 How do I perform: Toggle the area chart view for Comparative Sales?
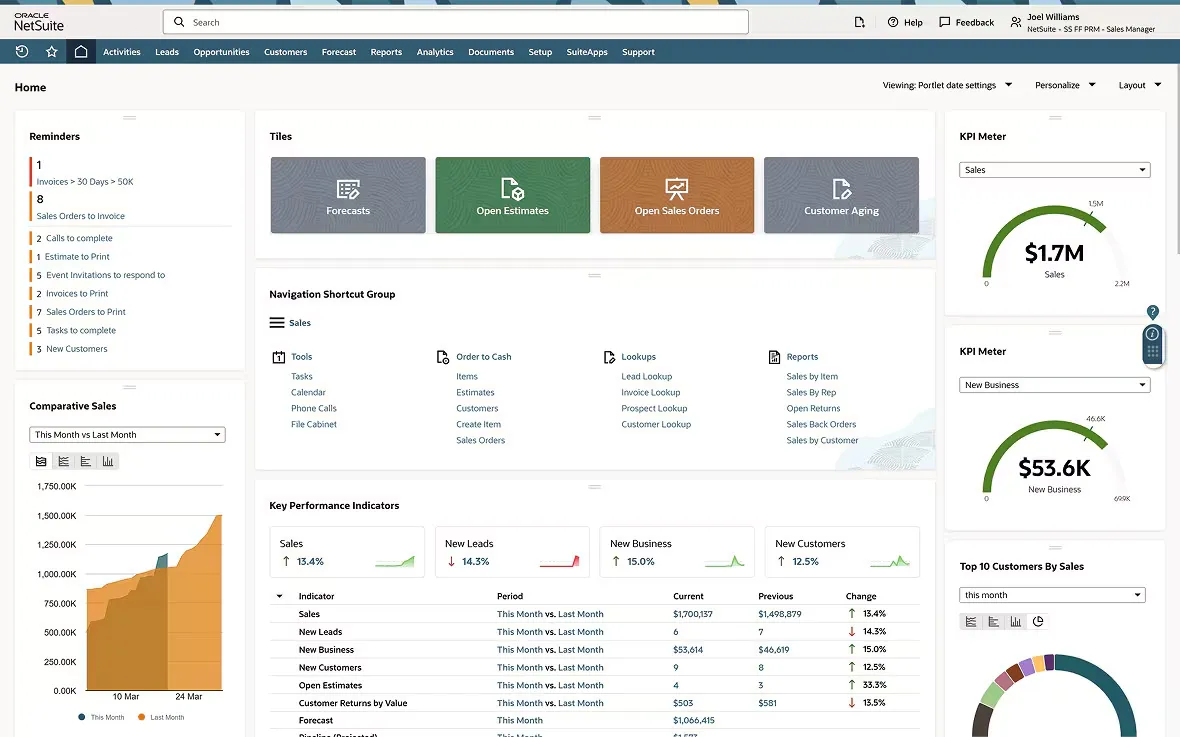[x=41, y=461]
